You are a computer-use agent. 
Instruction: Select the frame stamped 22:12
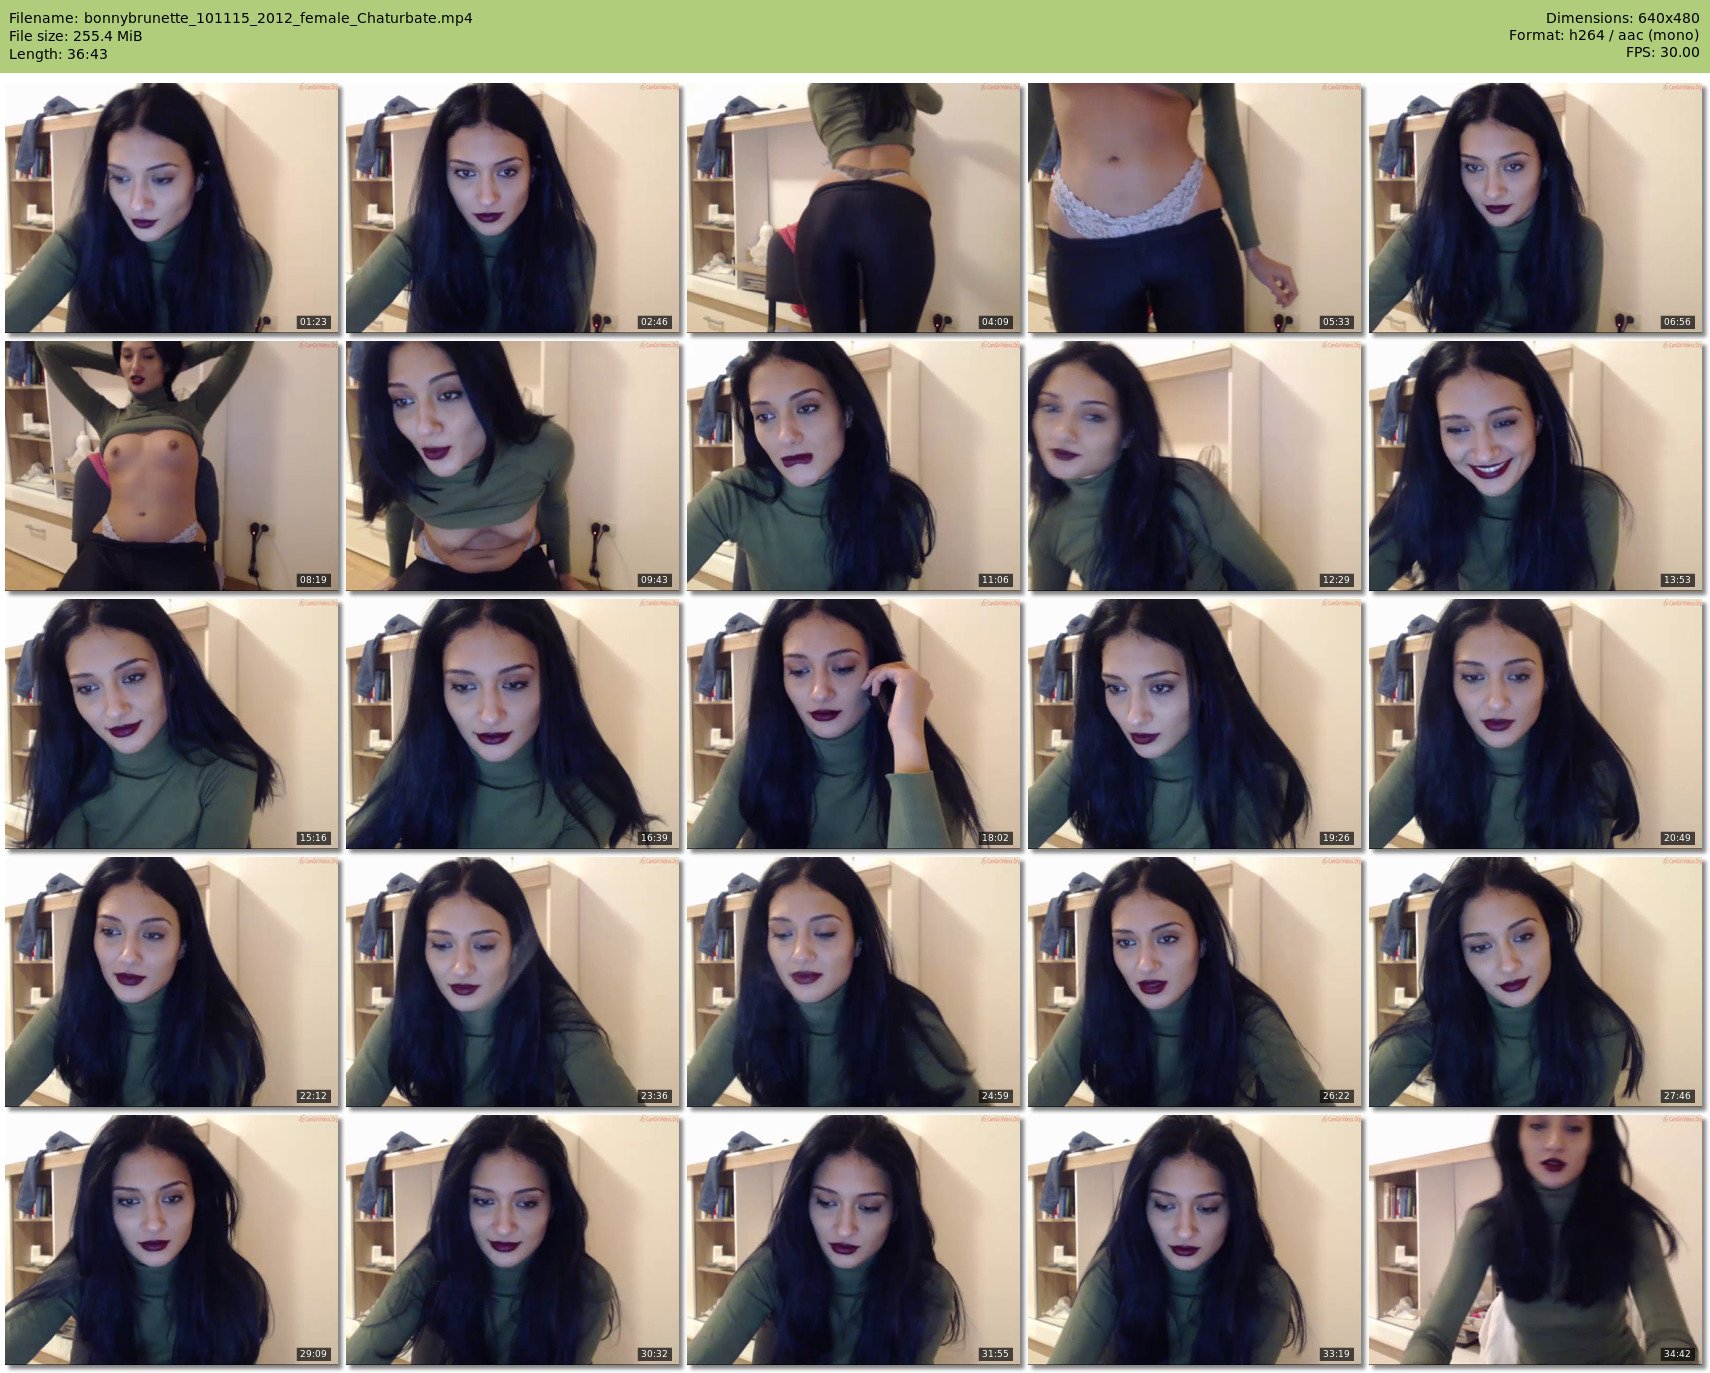tap(172, 982)
